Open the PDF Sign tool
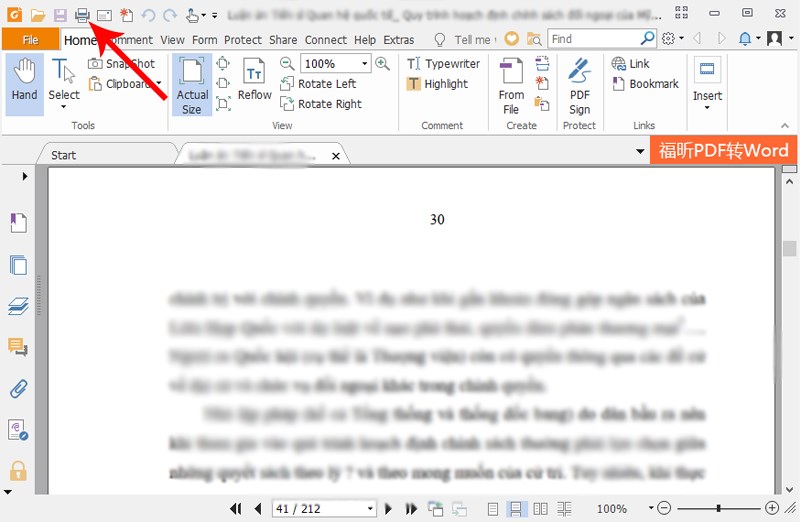The image size is (800, 522). pyautogui.click(x=580, y=85)
